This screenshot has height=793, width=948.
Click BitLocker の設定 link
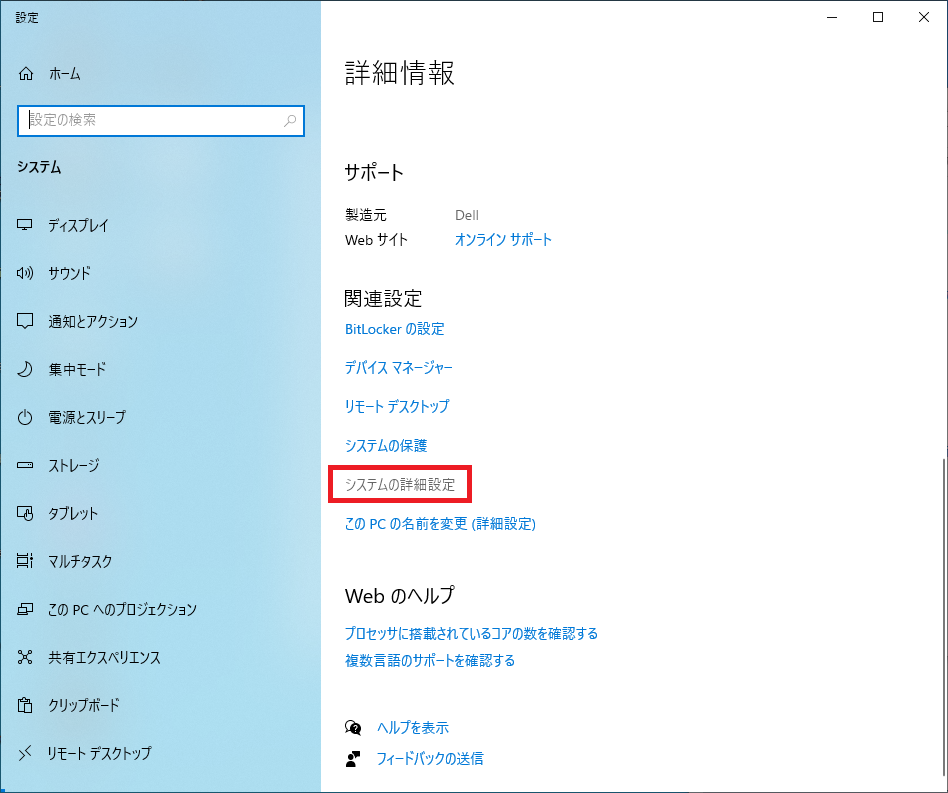click(392, 329)
